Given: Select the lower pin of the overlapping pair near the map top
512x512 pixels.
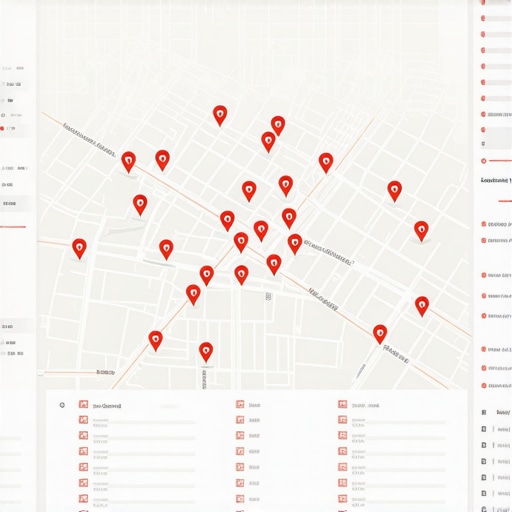Looking at the screenshot, I should [x=268, y=141].
